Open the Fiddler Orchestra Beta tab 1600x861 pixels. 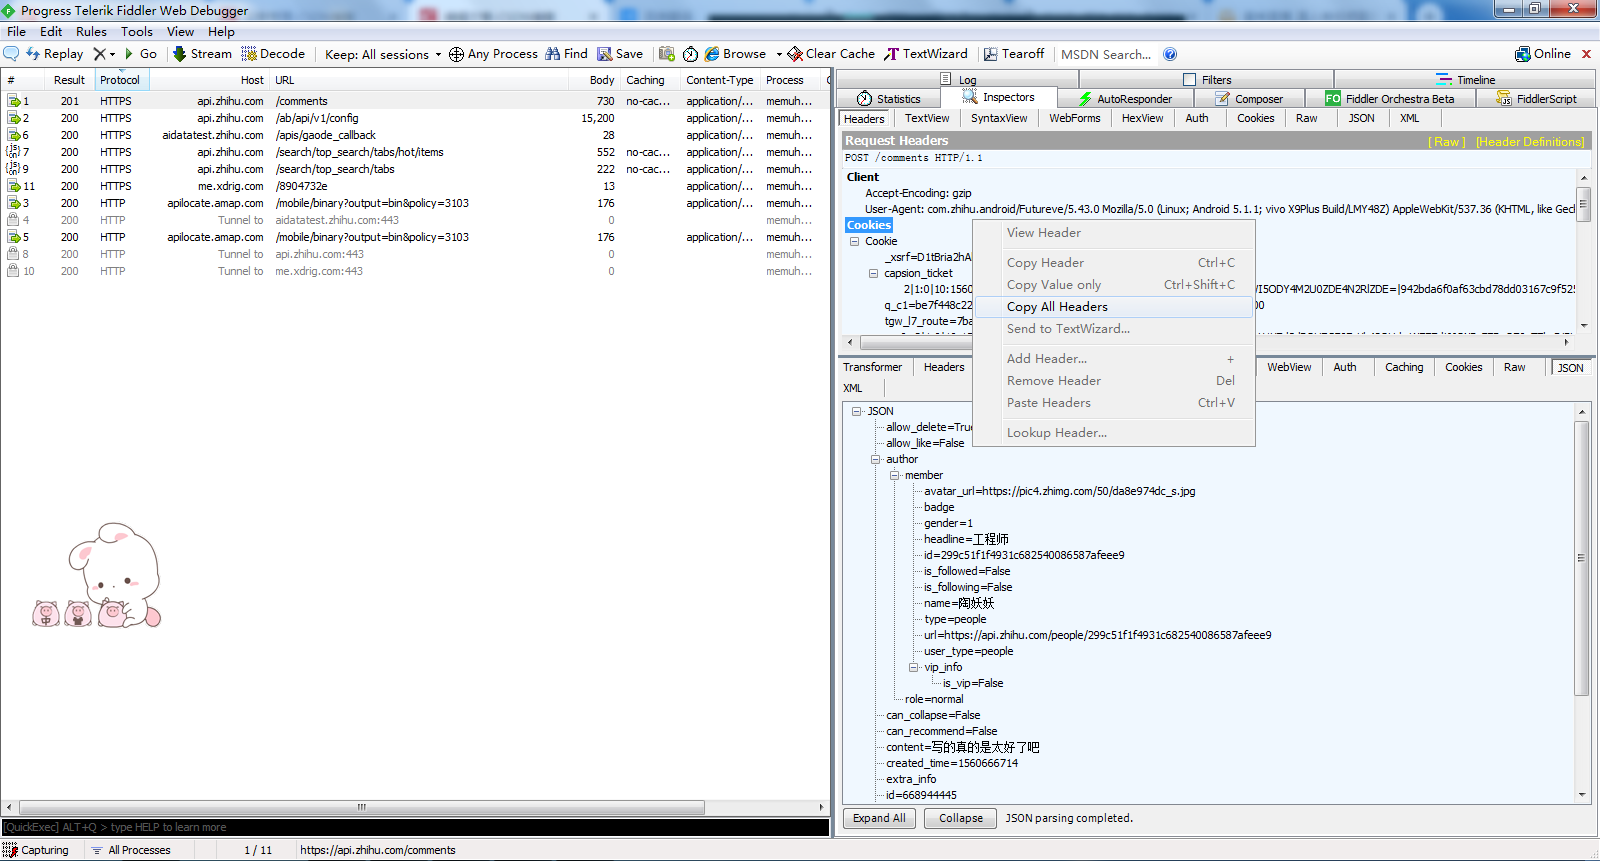(1390, 98)
